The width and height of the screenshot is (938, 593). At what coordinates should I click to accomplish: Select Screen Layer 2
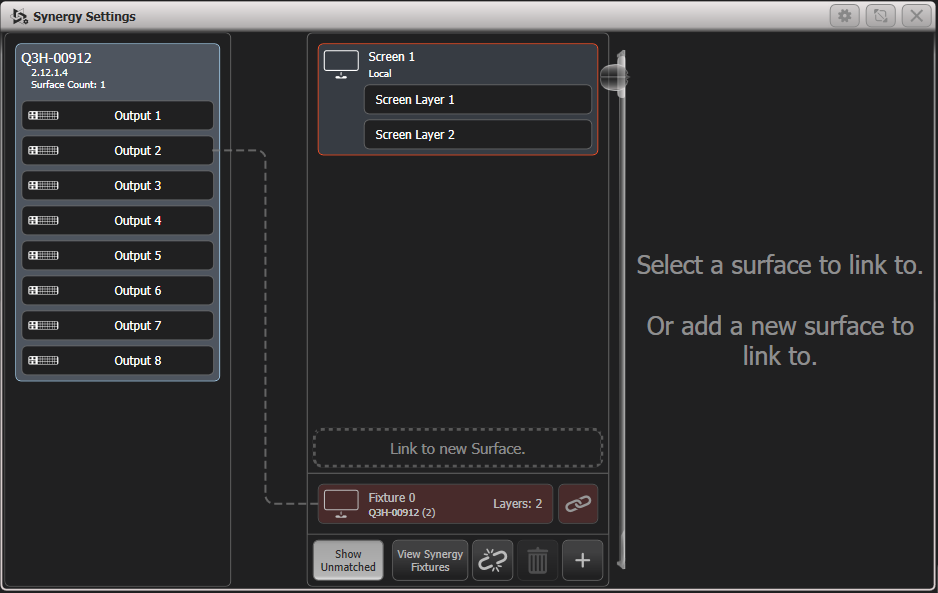pyautogui.click(x=477, y=134)
